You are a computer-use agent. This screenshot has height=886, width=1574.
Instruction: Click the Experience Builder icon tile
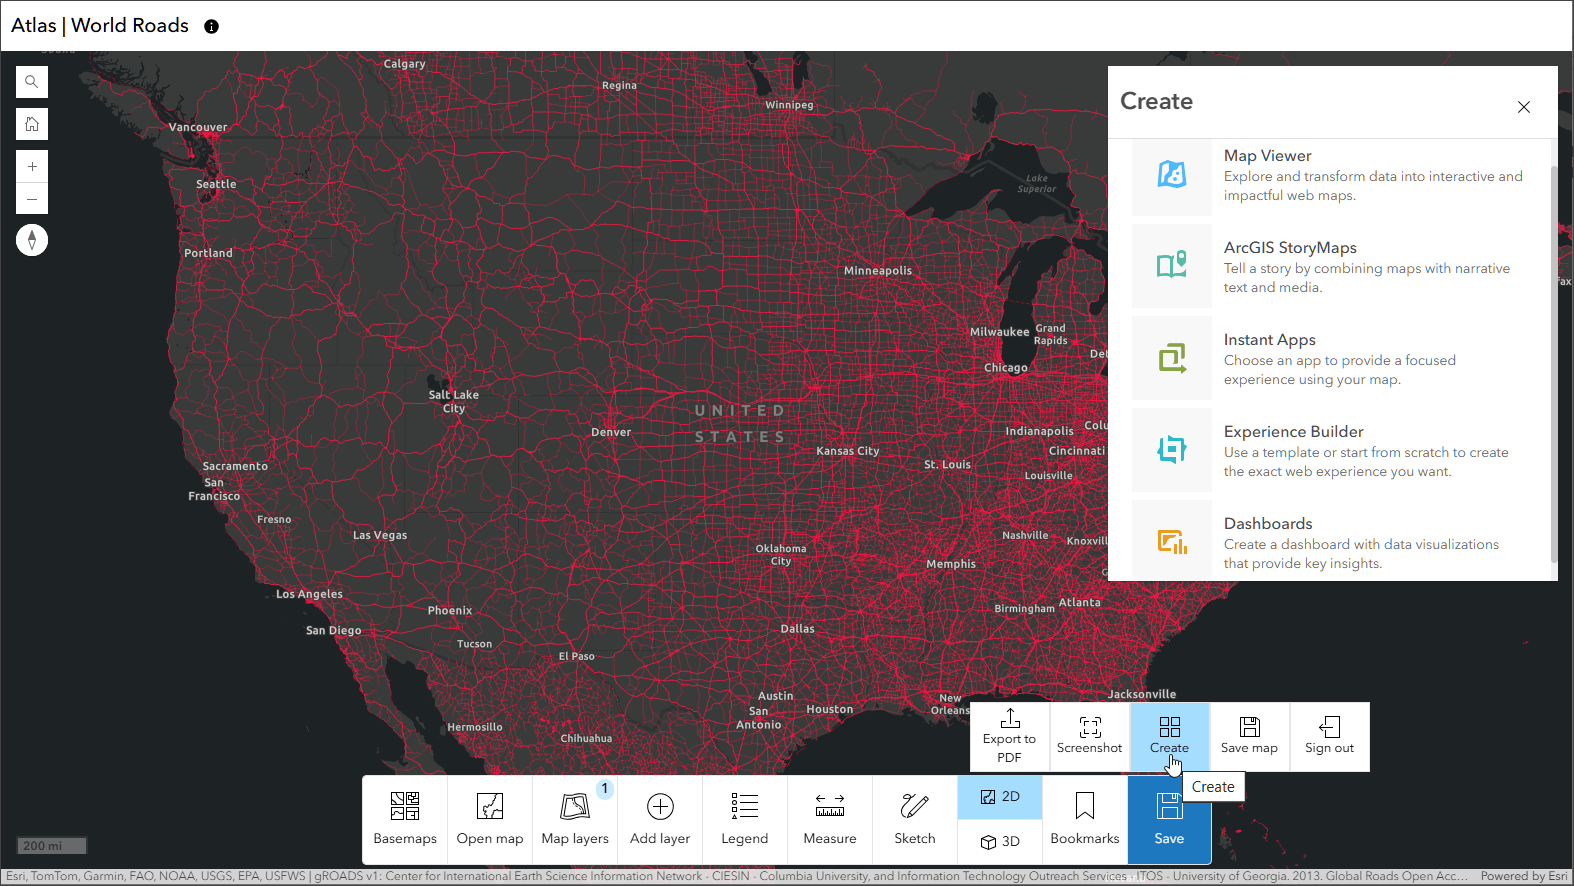point(1172,450)
